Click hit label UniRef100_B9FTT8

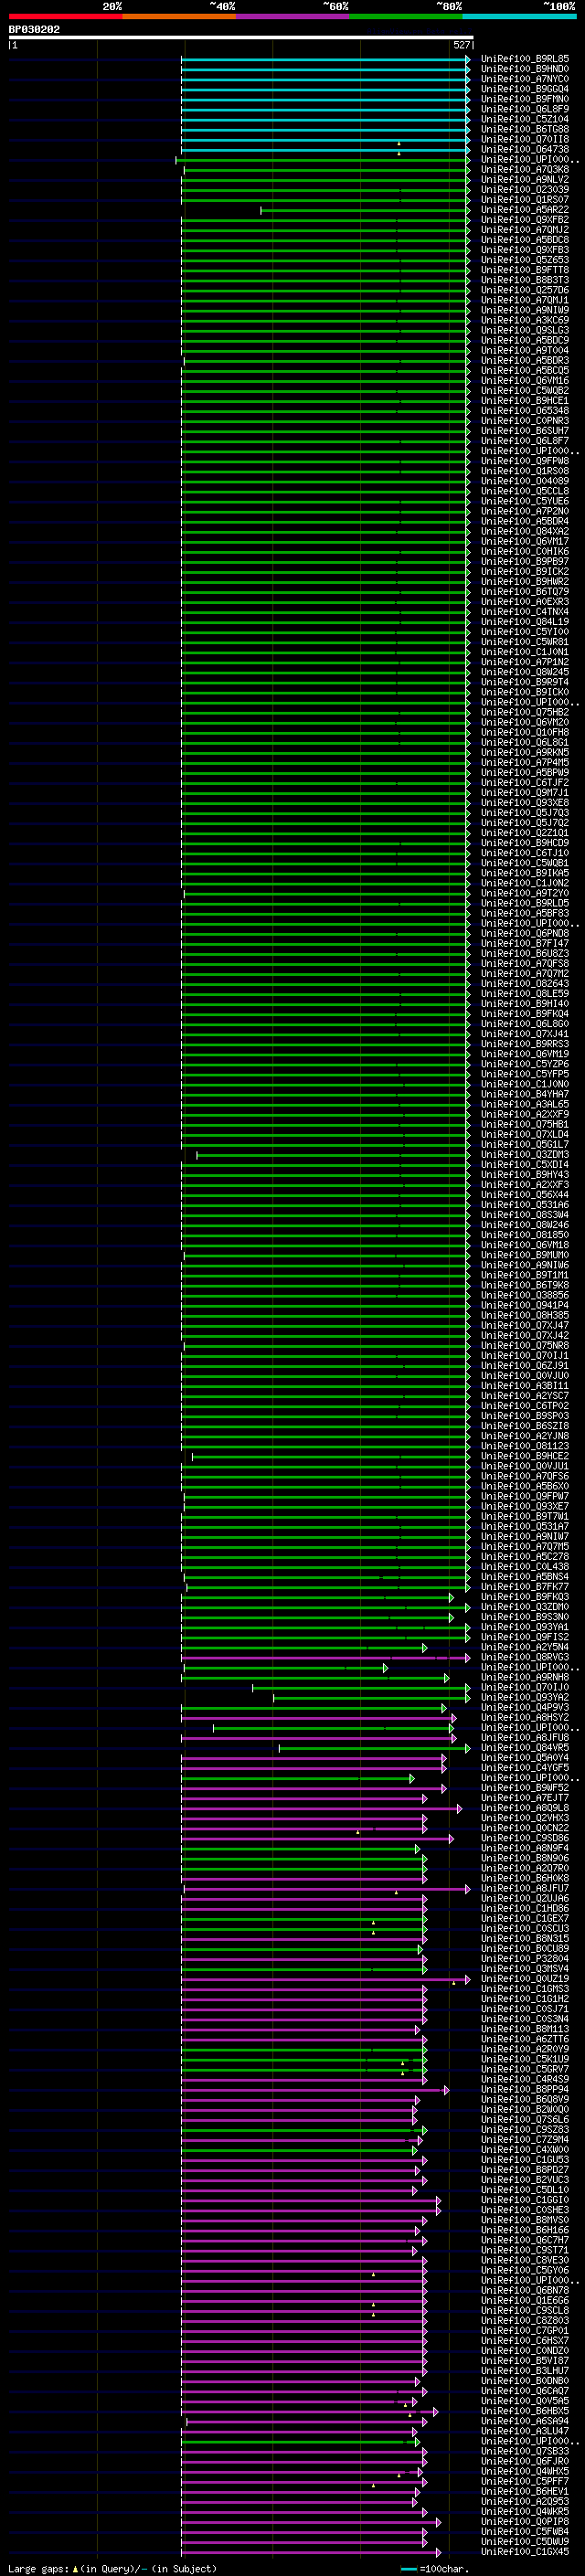pyautogui.click(x=525, y=270)
